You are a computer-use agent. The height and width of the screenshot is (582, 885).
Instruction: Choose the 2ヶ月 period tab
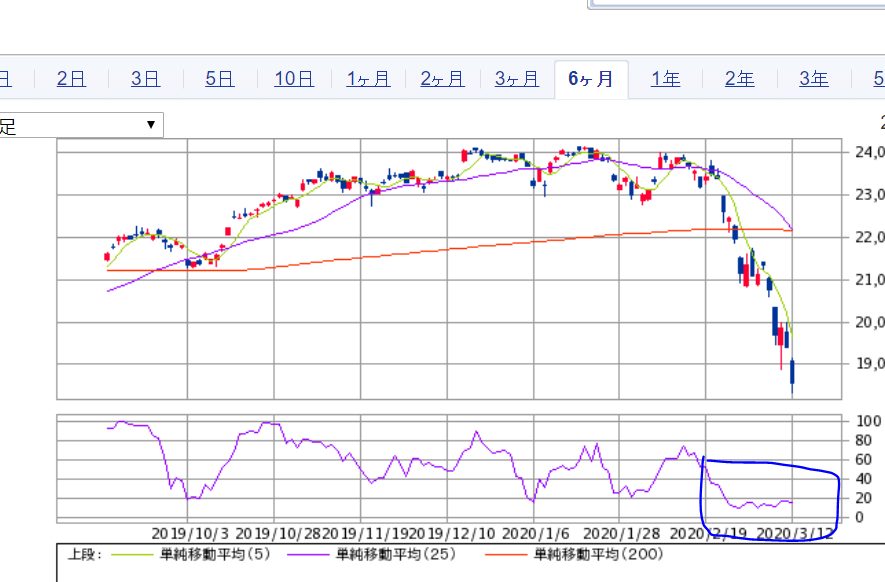click(x=442, y=79)
